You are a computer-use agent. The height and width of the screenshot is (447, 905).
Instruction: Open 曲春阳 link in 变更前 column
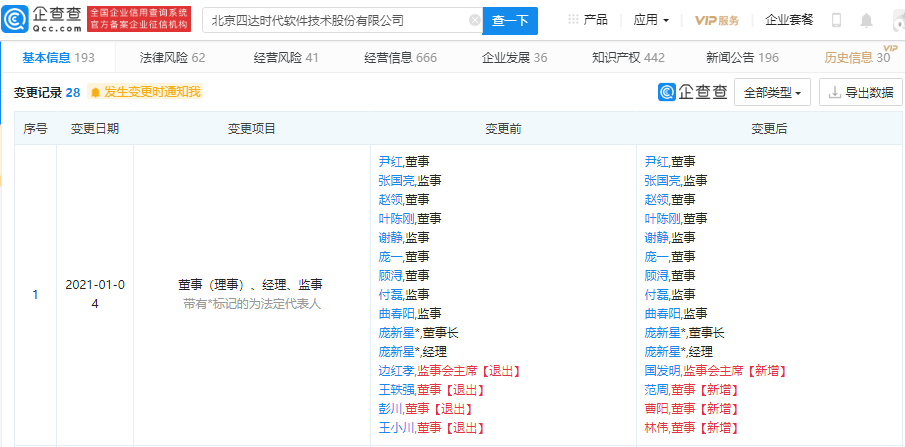pos(397,314)
